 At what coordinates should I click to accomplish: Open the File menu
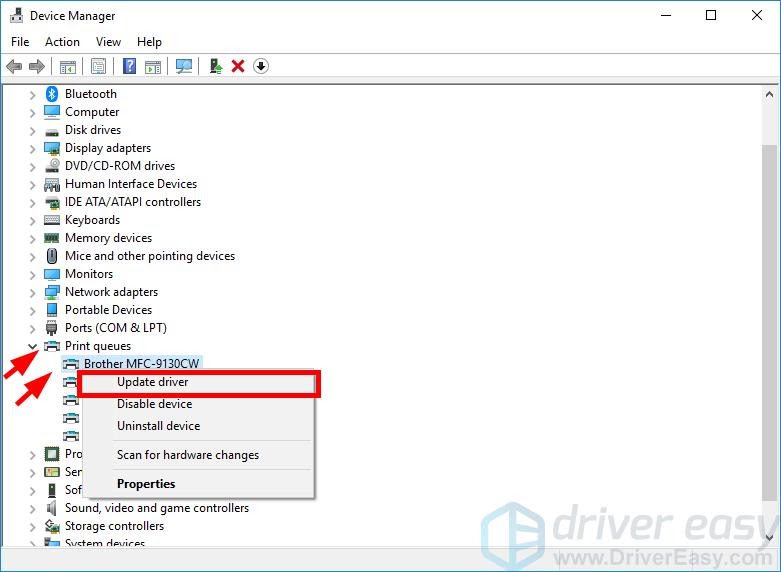point(20,42)
